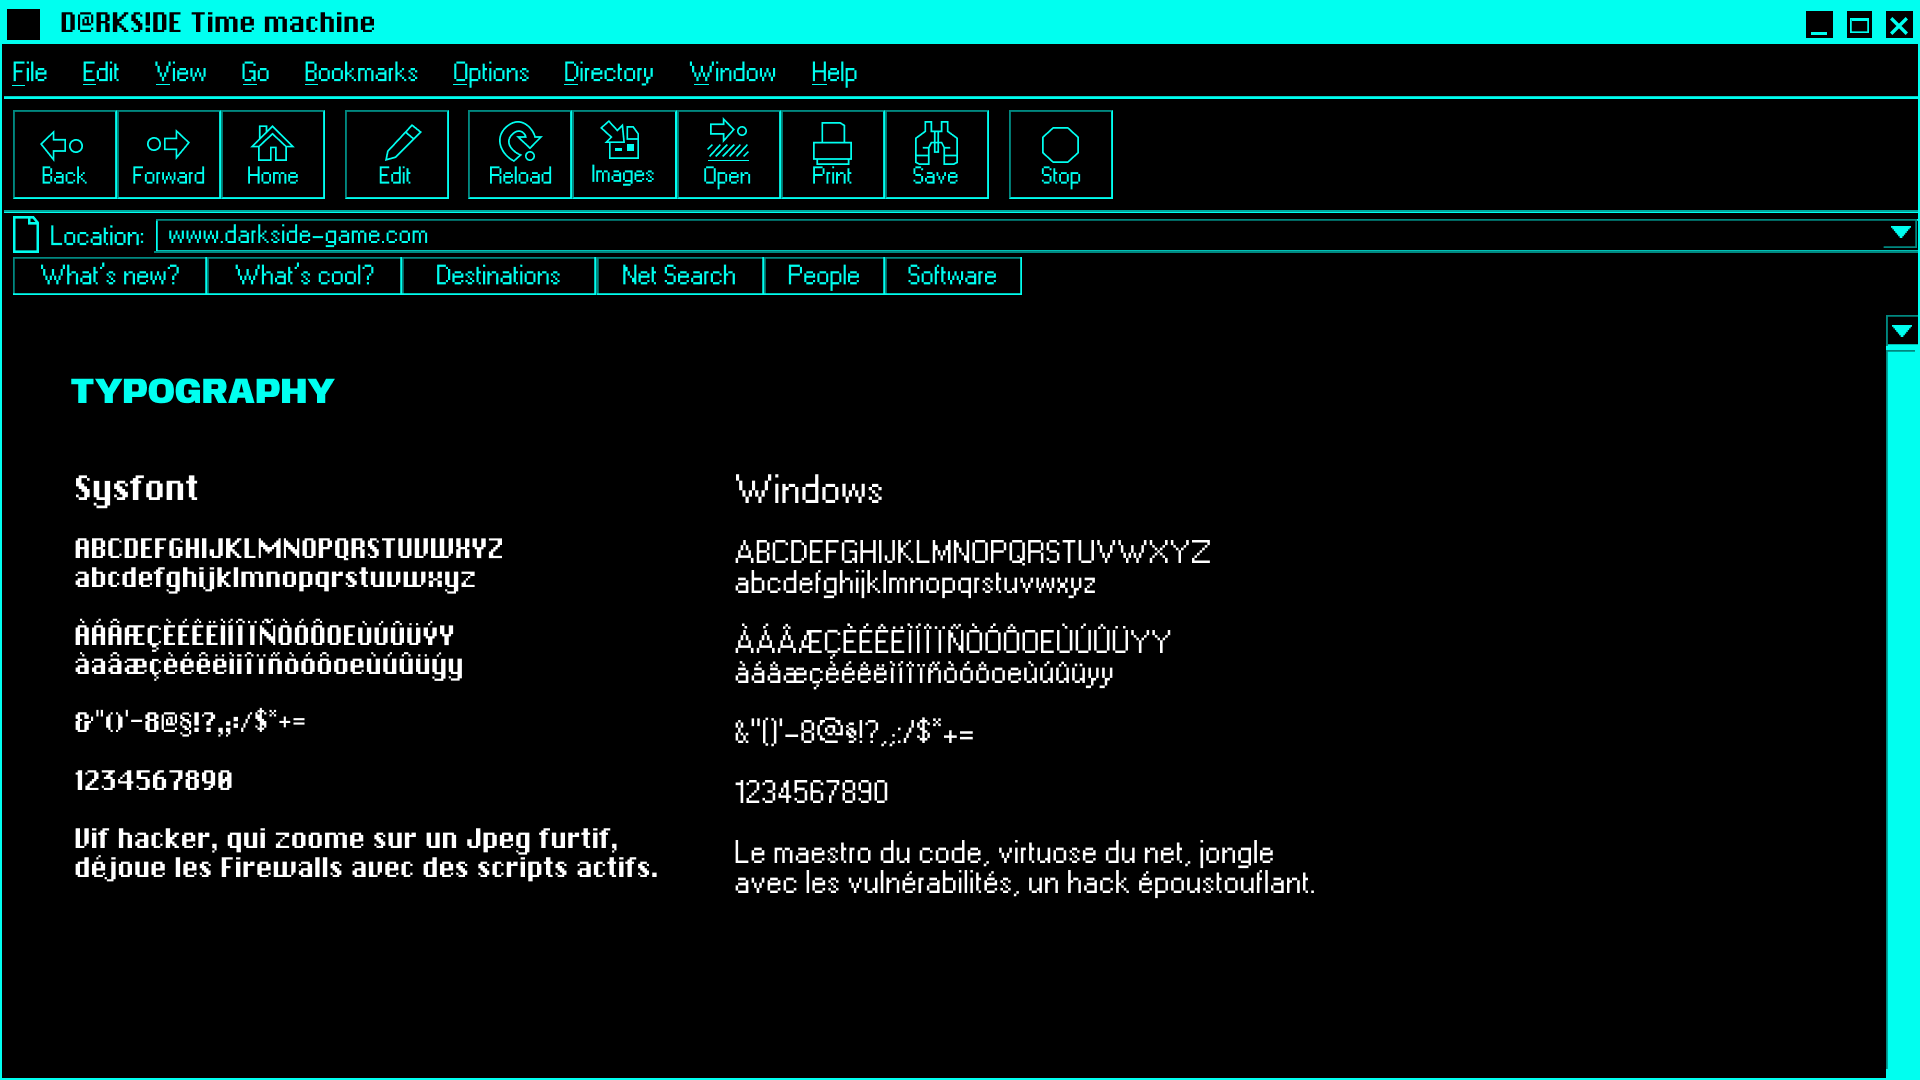Click the Open location toolbar icon

727,141
